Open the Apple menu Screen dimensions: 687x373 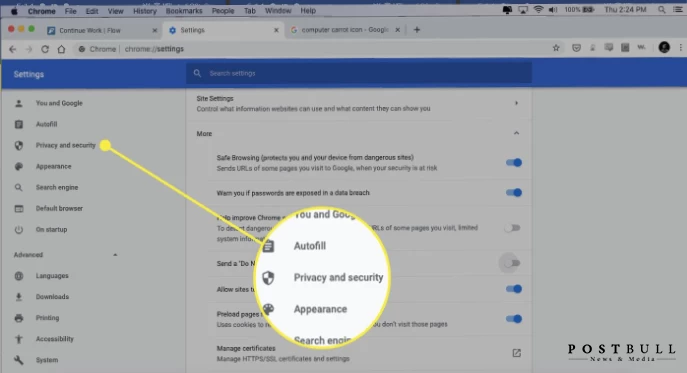[x=14, y=11]
